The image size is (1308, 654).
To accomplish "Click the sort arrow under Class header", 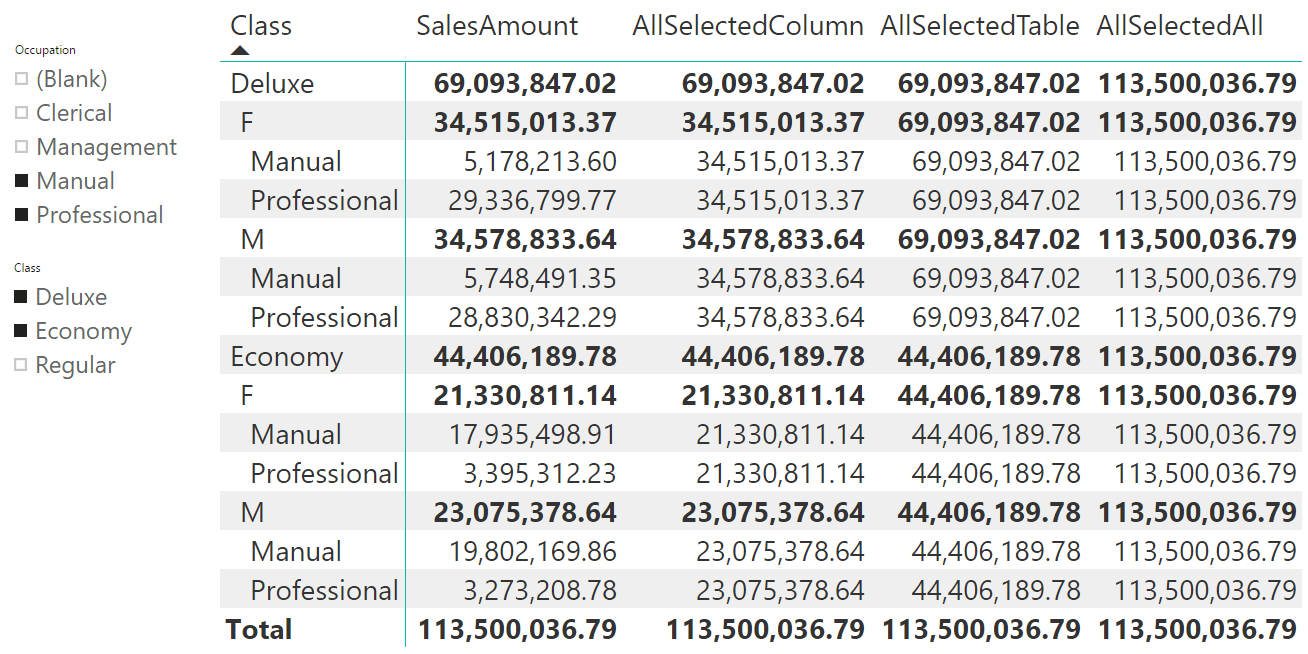I will 240,50.
